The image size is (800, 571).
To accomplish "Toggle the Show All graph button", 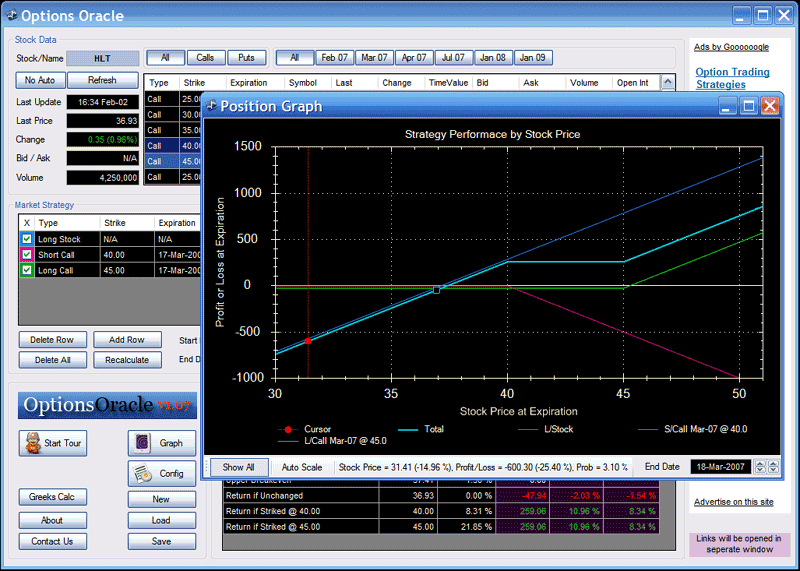I will tap(238, 467).
